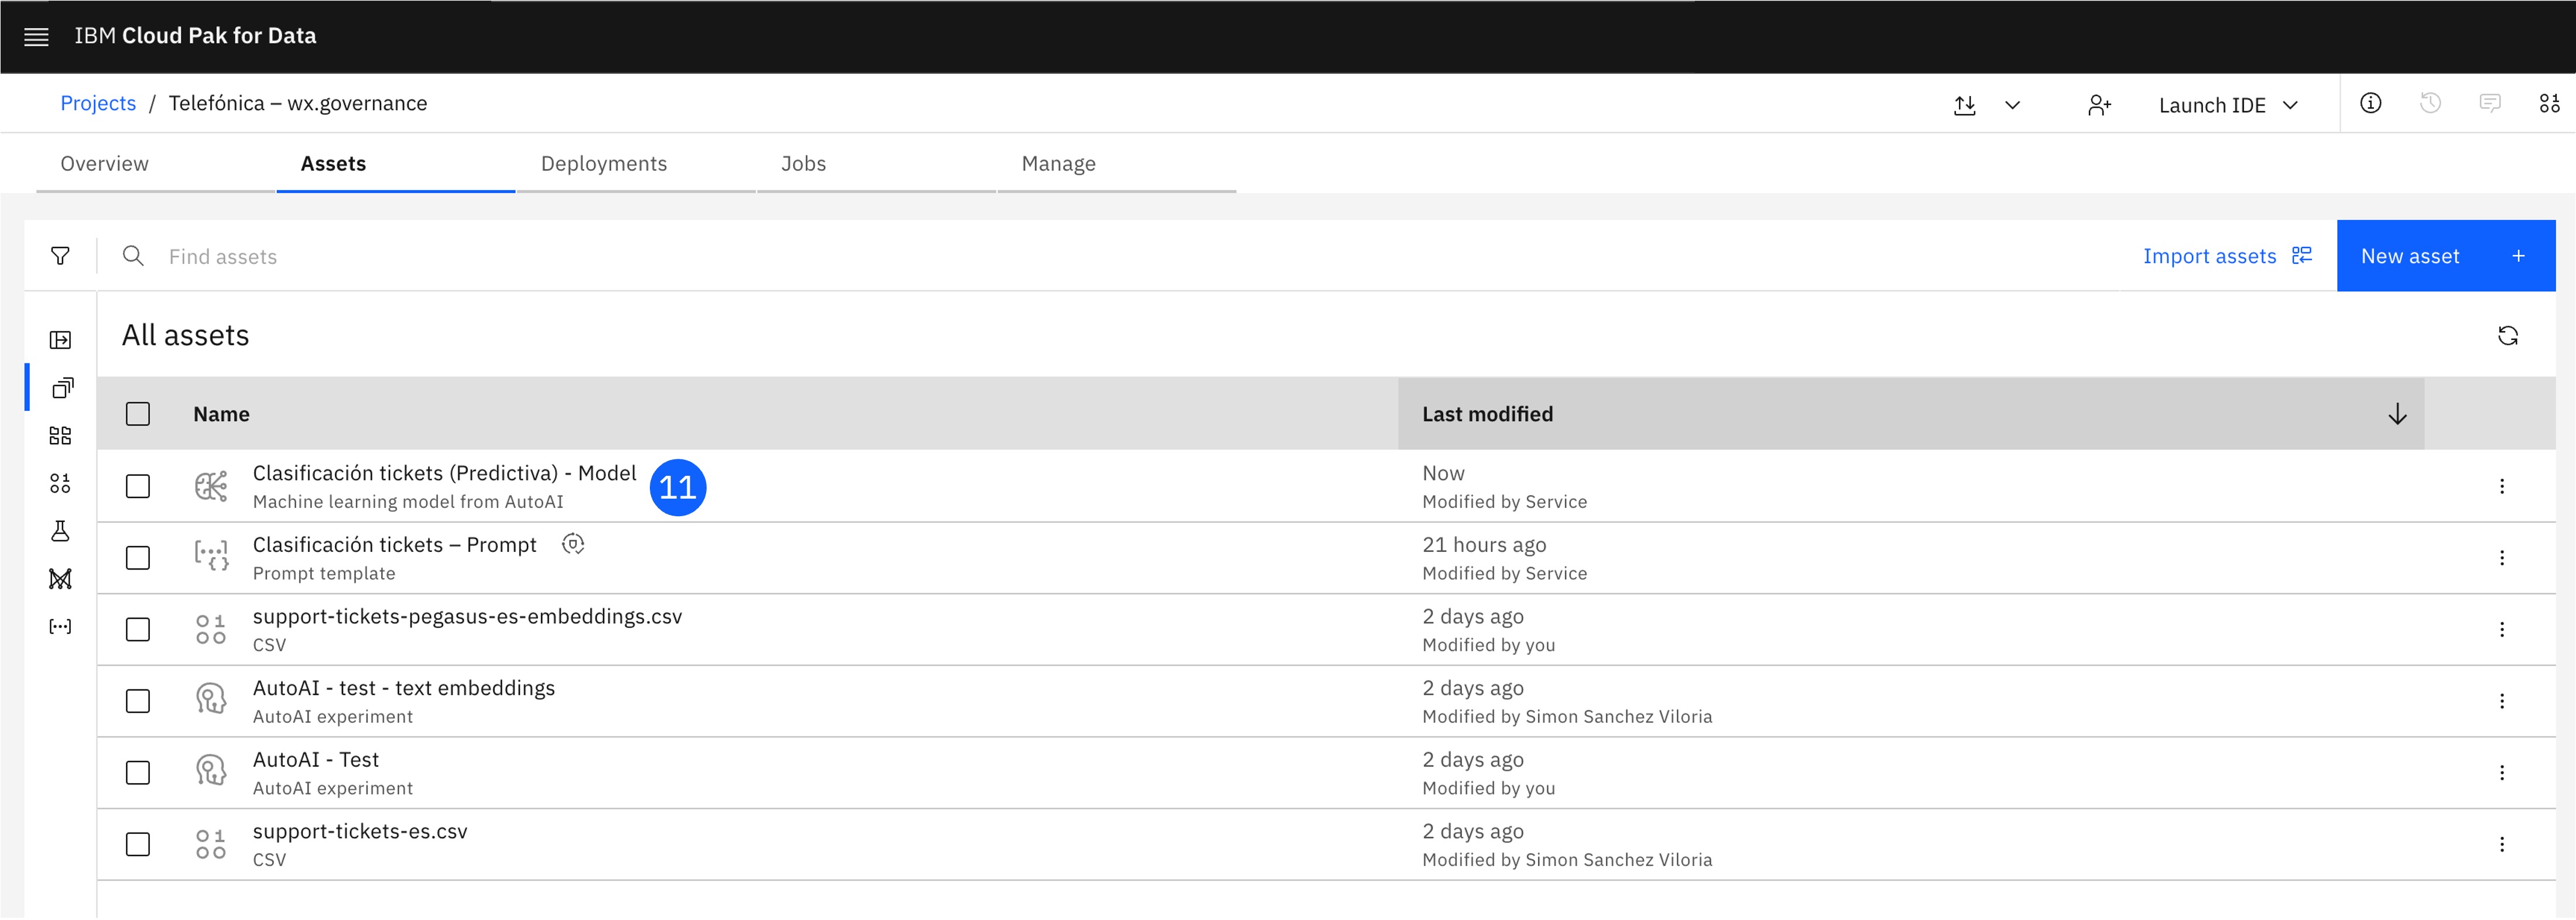Click the data panel icon in header

pyautogui.click(x=2549, y=103)
